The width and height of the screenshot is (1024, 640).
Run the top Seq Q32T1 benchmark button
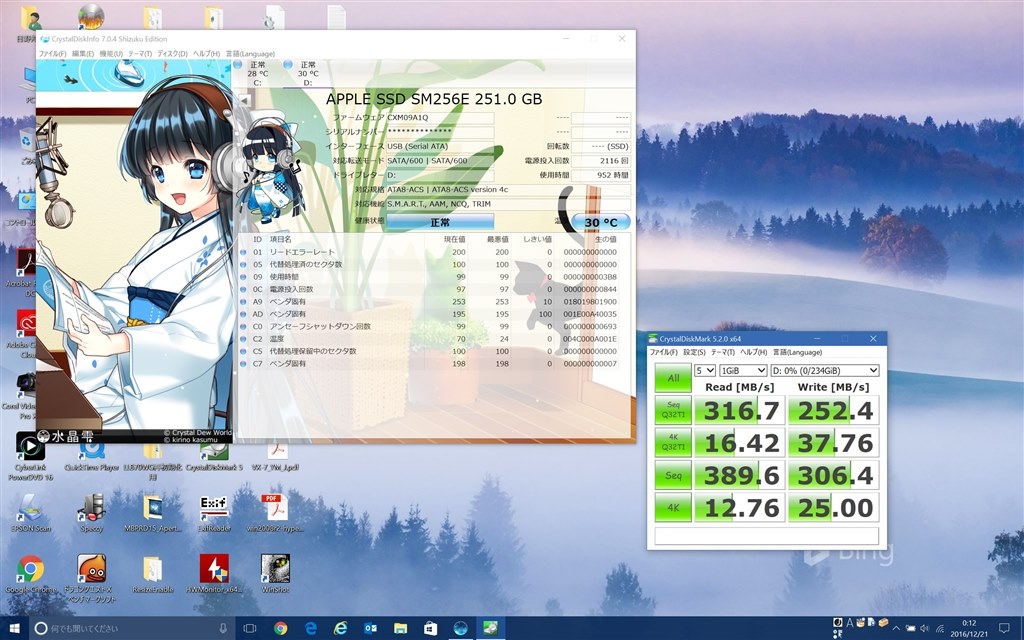coord(673,409)
